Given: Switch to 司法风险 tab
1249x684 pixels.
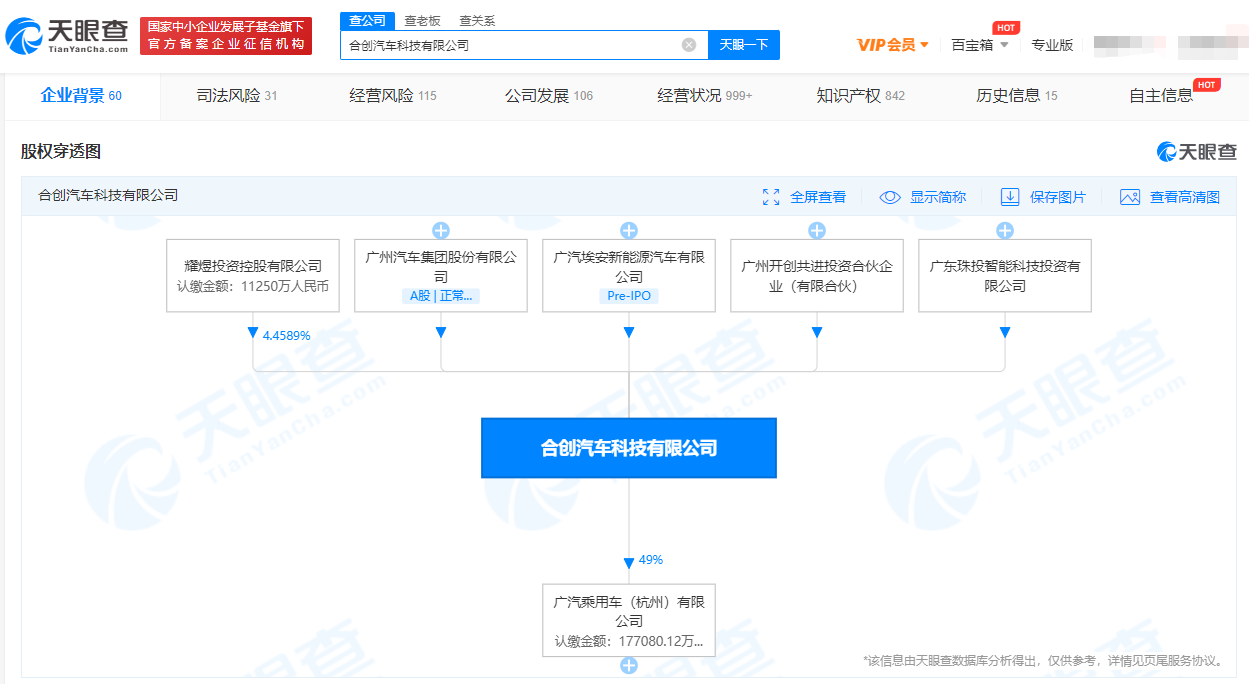Looking at the screenshot, I should [236, 96].
